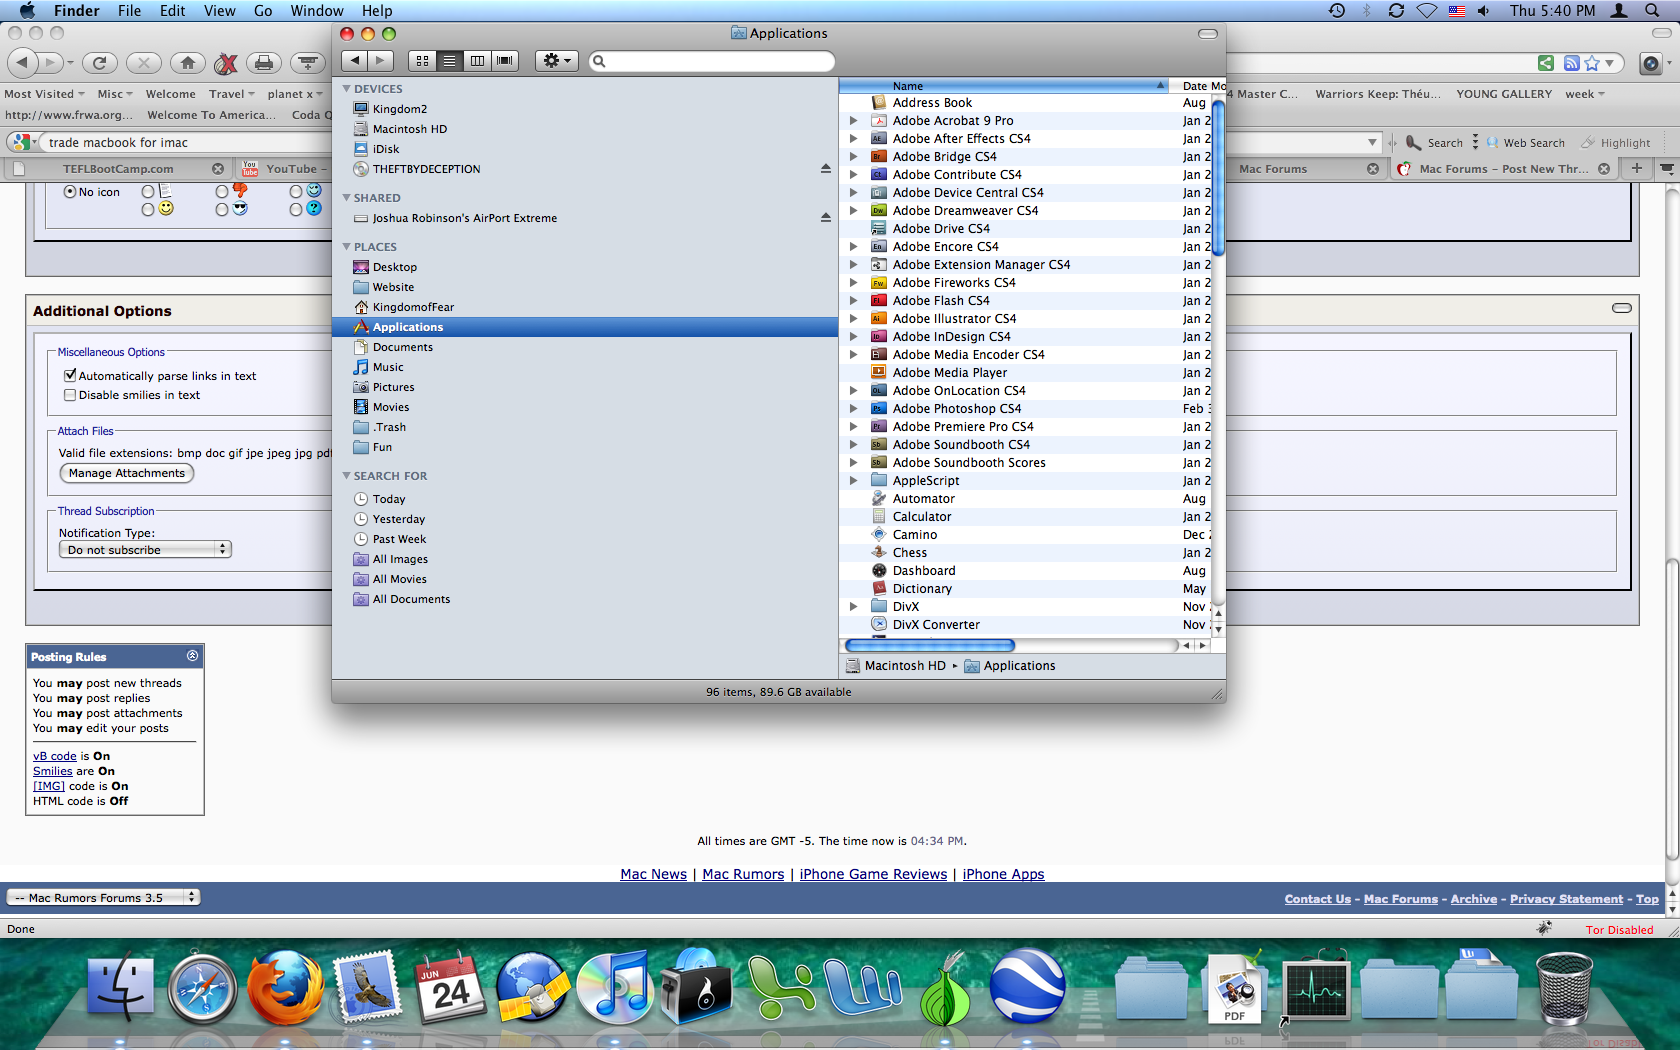1680x1050 pixels.
Task: Collapse the SEARCH FOR sidebar section
Action: pyautogui.click(x=347, y=476)
